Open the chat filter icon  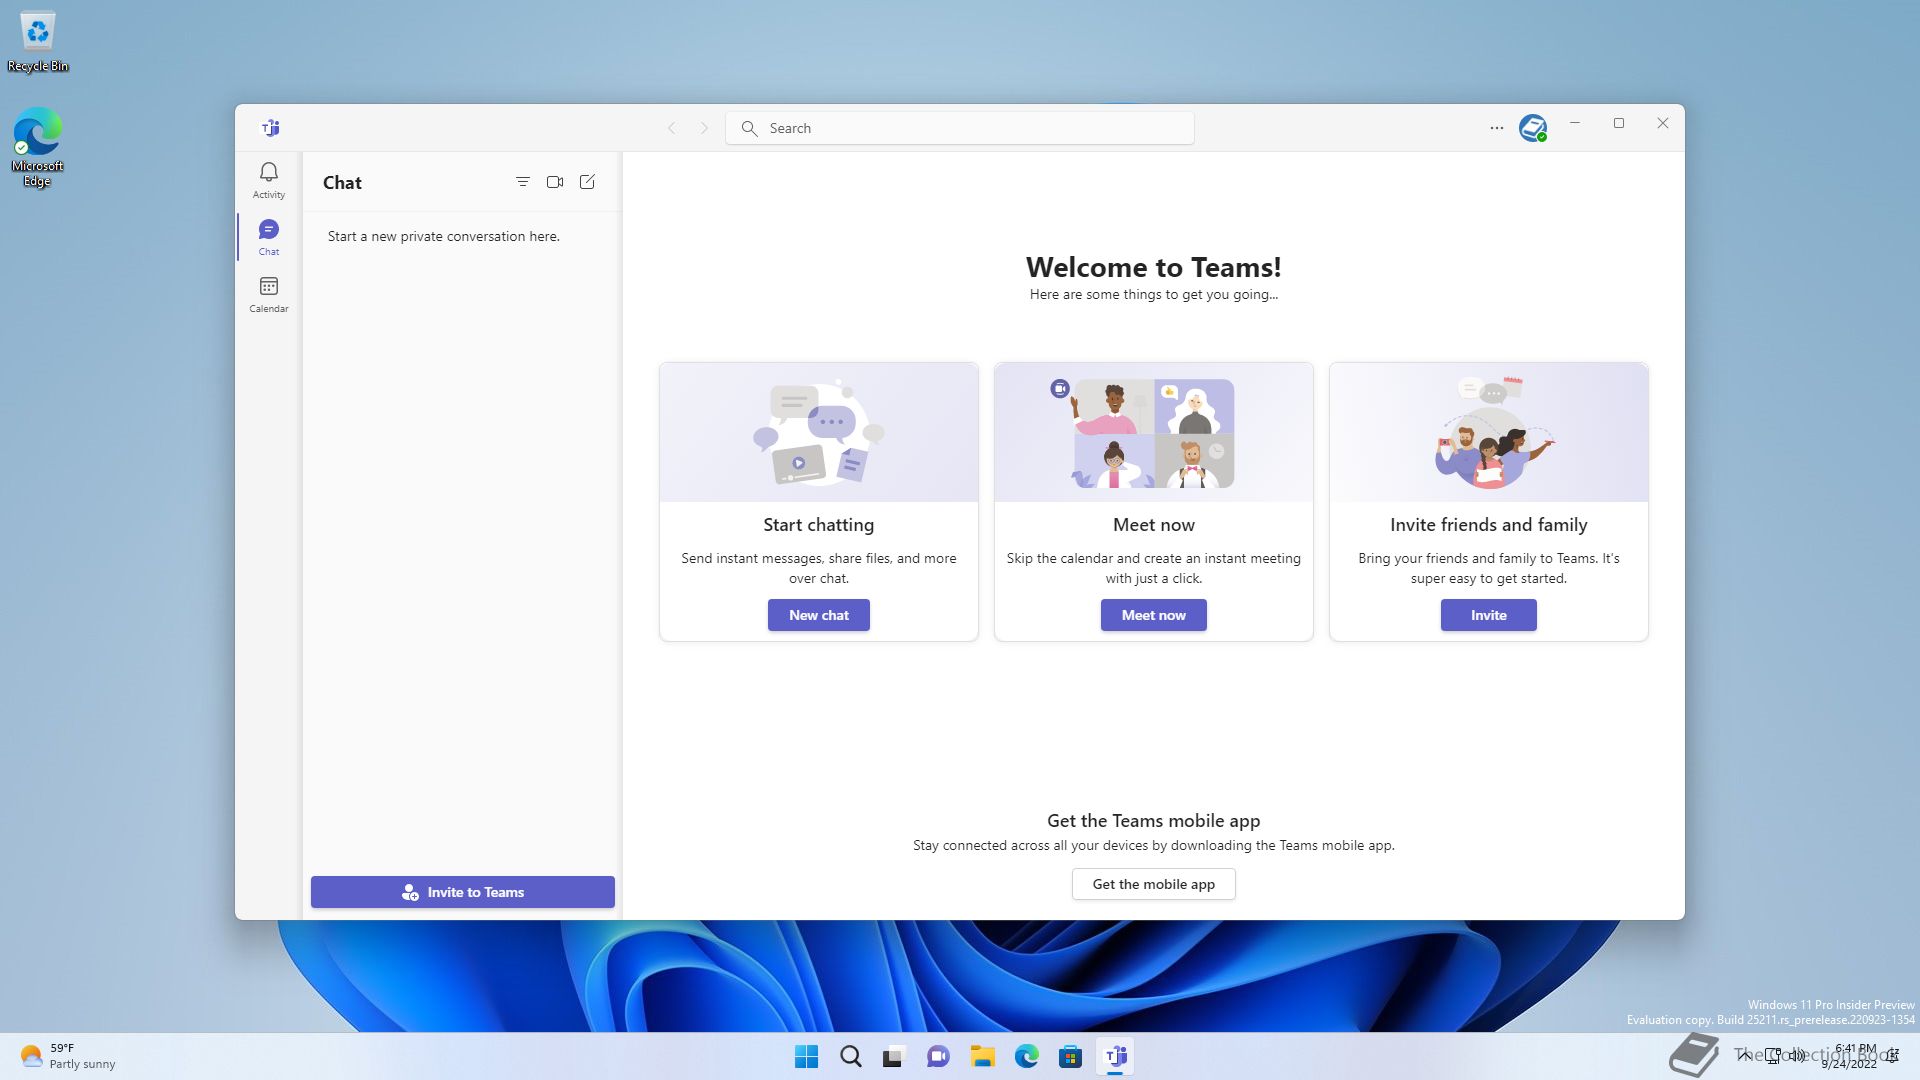click(x=522, y=182)
